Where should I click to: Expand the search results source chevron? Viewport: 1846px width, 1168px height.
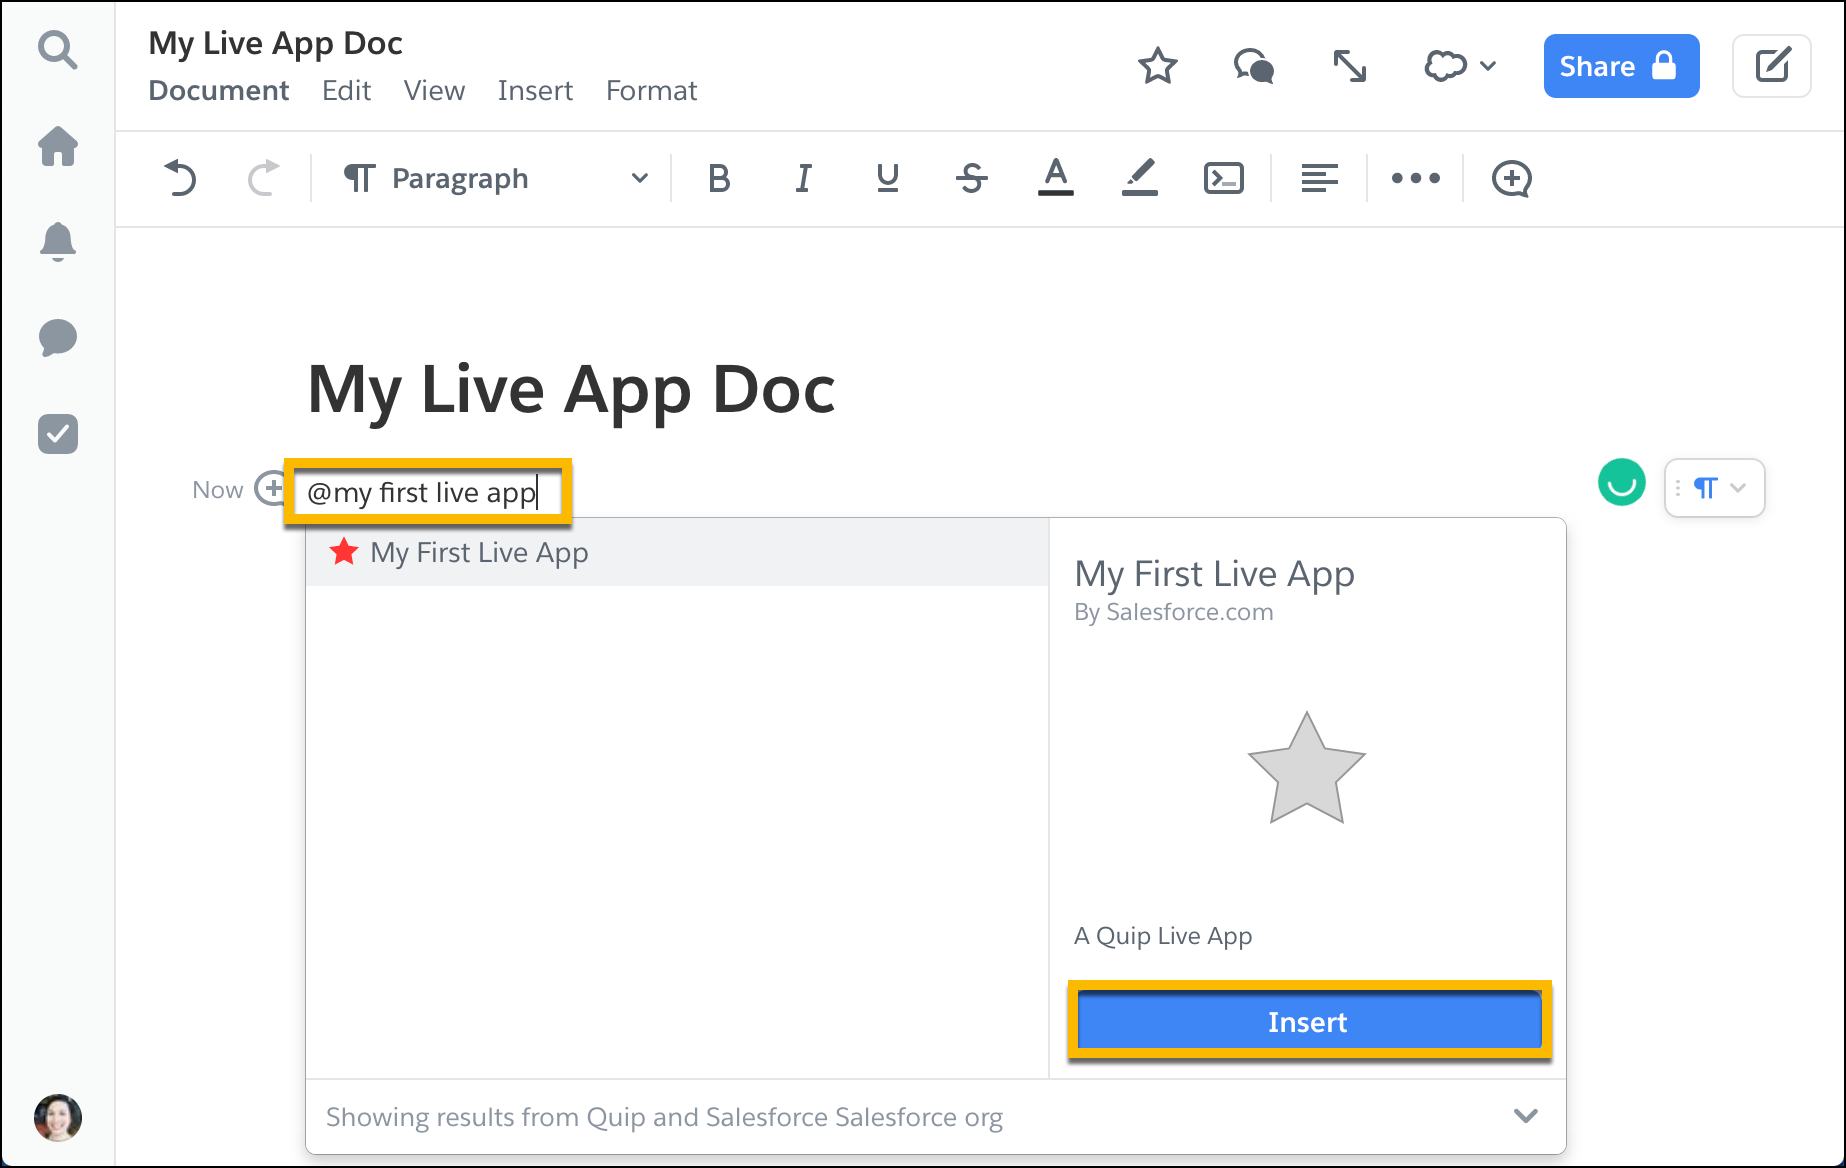click(x=1525, y=1116)
